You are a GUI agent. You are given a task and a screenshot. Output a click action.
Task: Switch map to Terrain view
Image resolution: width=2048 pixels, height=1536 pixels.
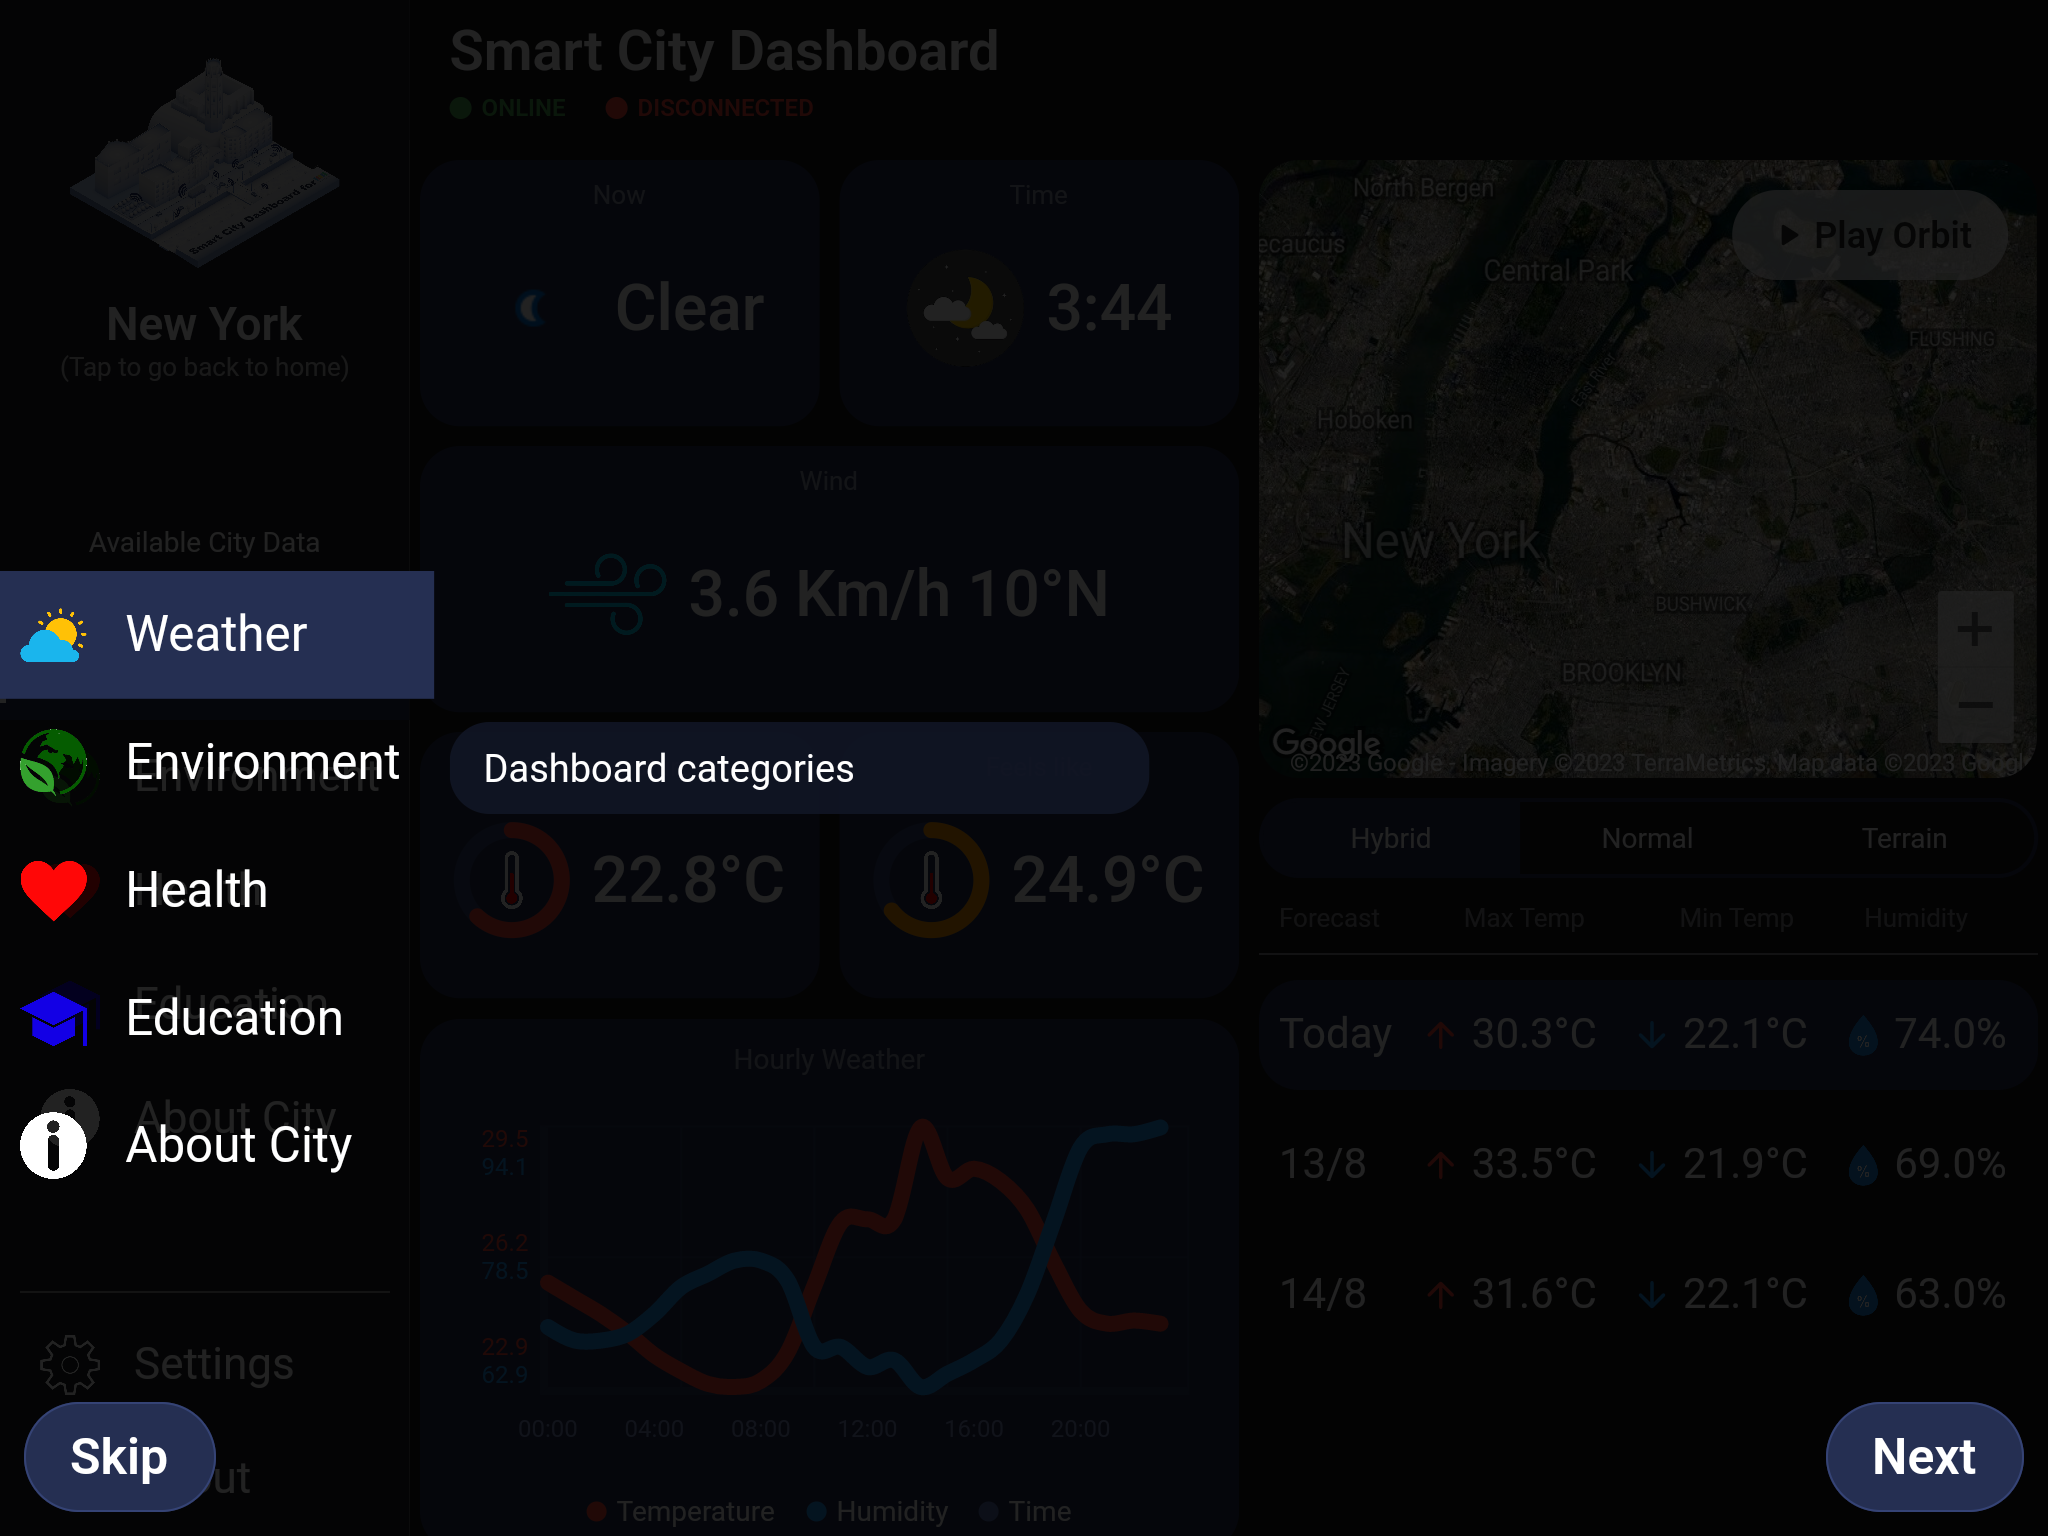(1904, 838)
